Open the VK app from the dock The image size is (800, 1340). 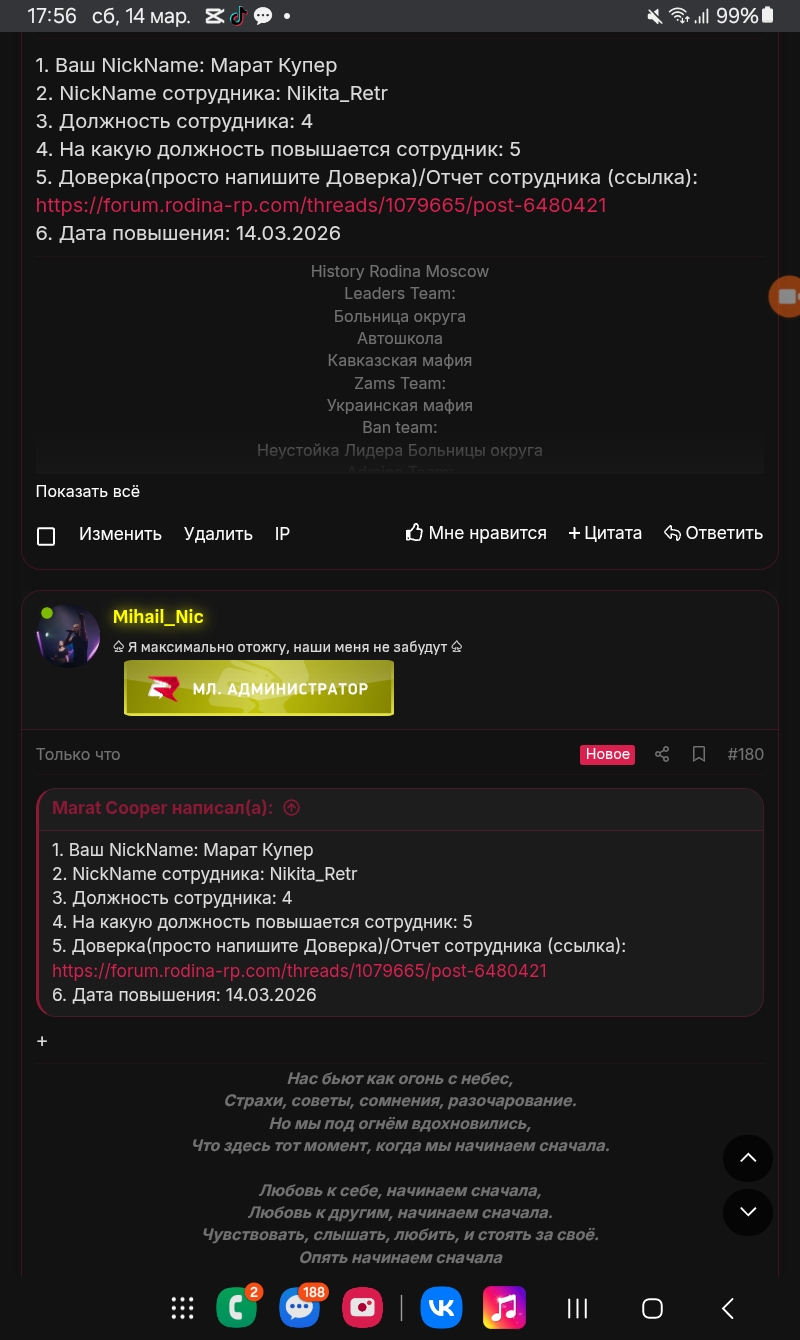click(441, 1307)
